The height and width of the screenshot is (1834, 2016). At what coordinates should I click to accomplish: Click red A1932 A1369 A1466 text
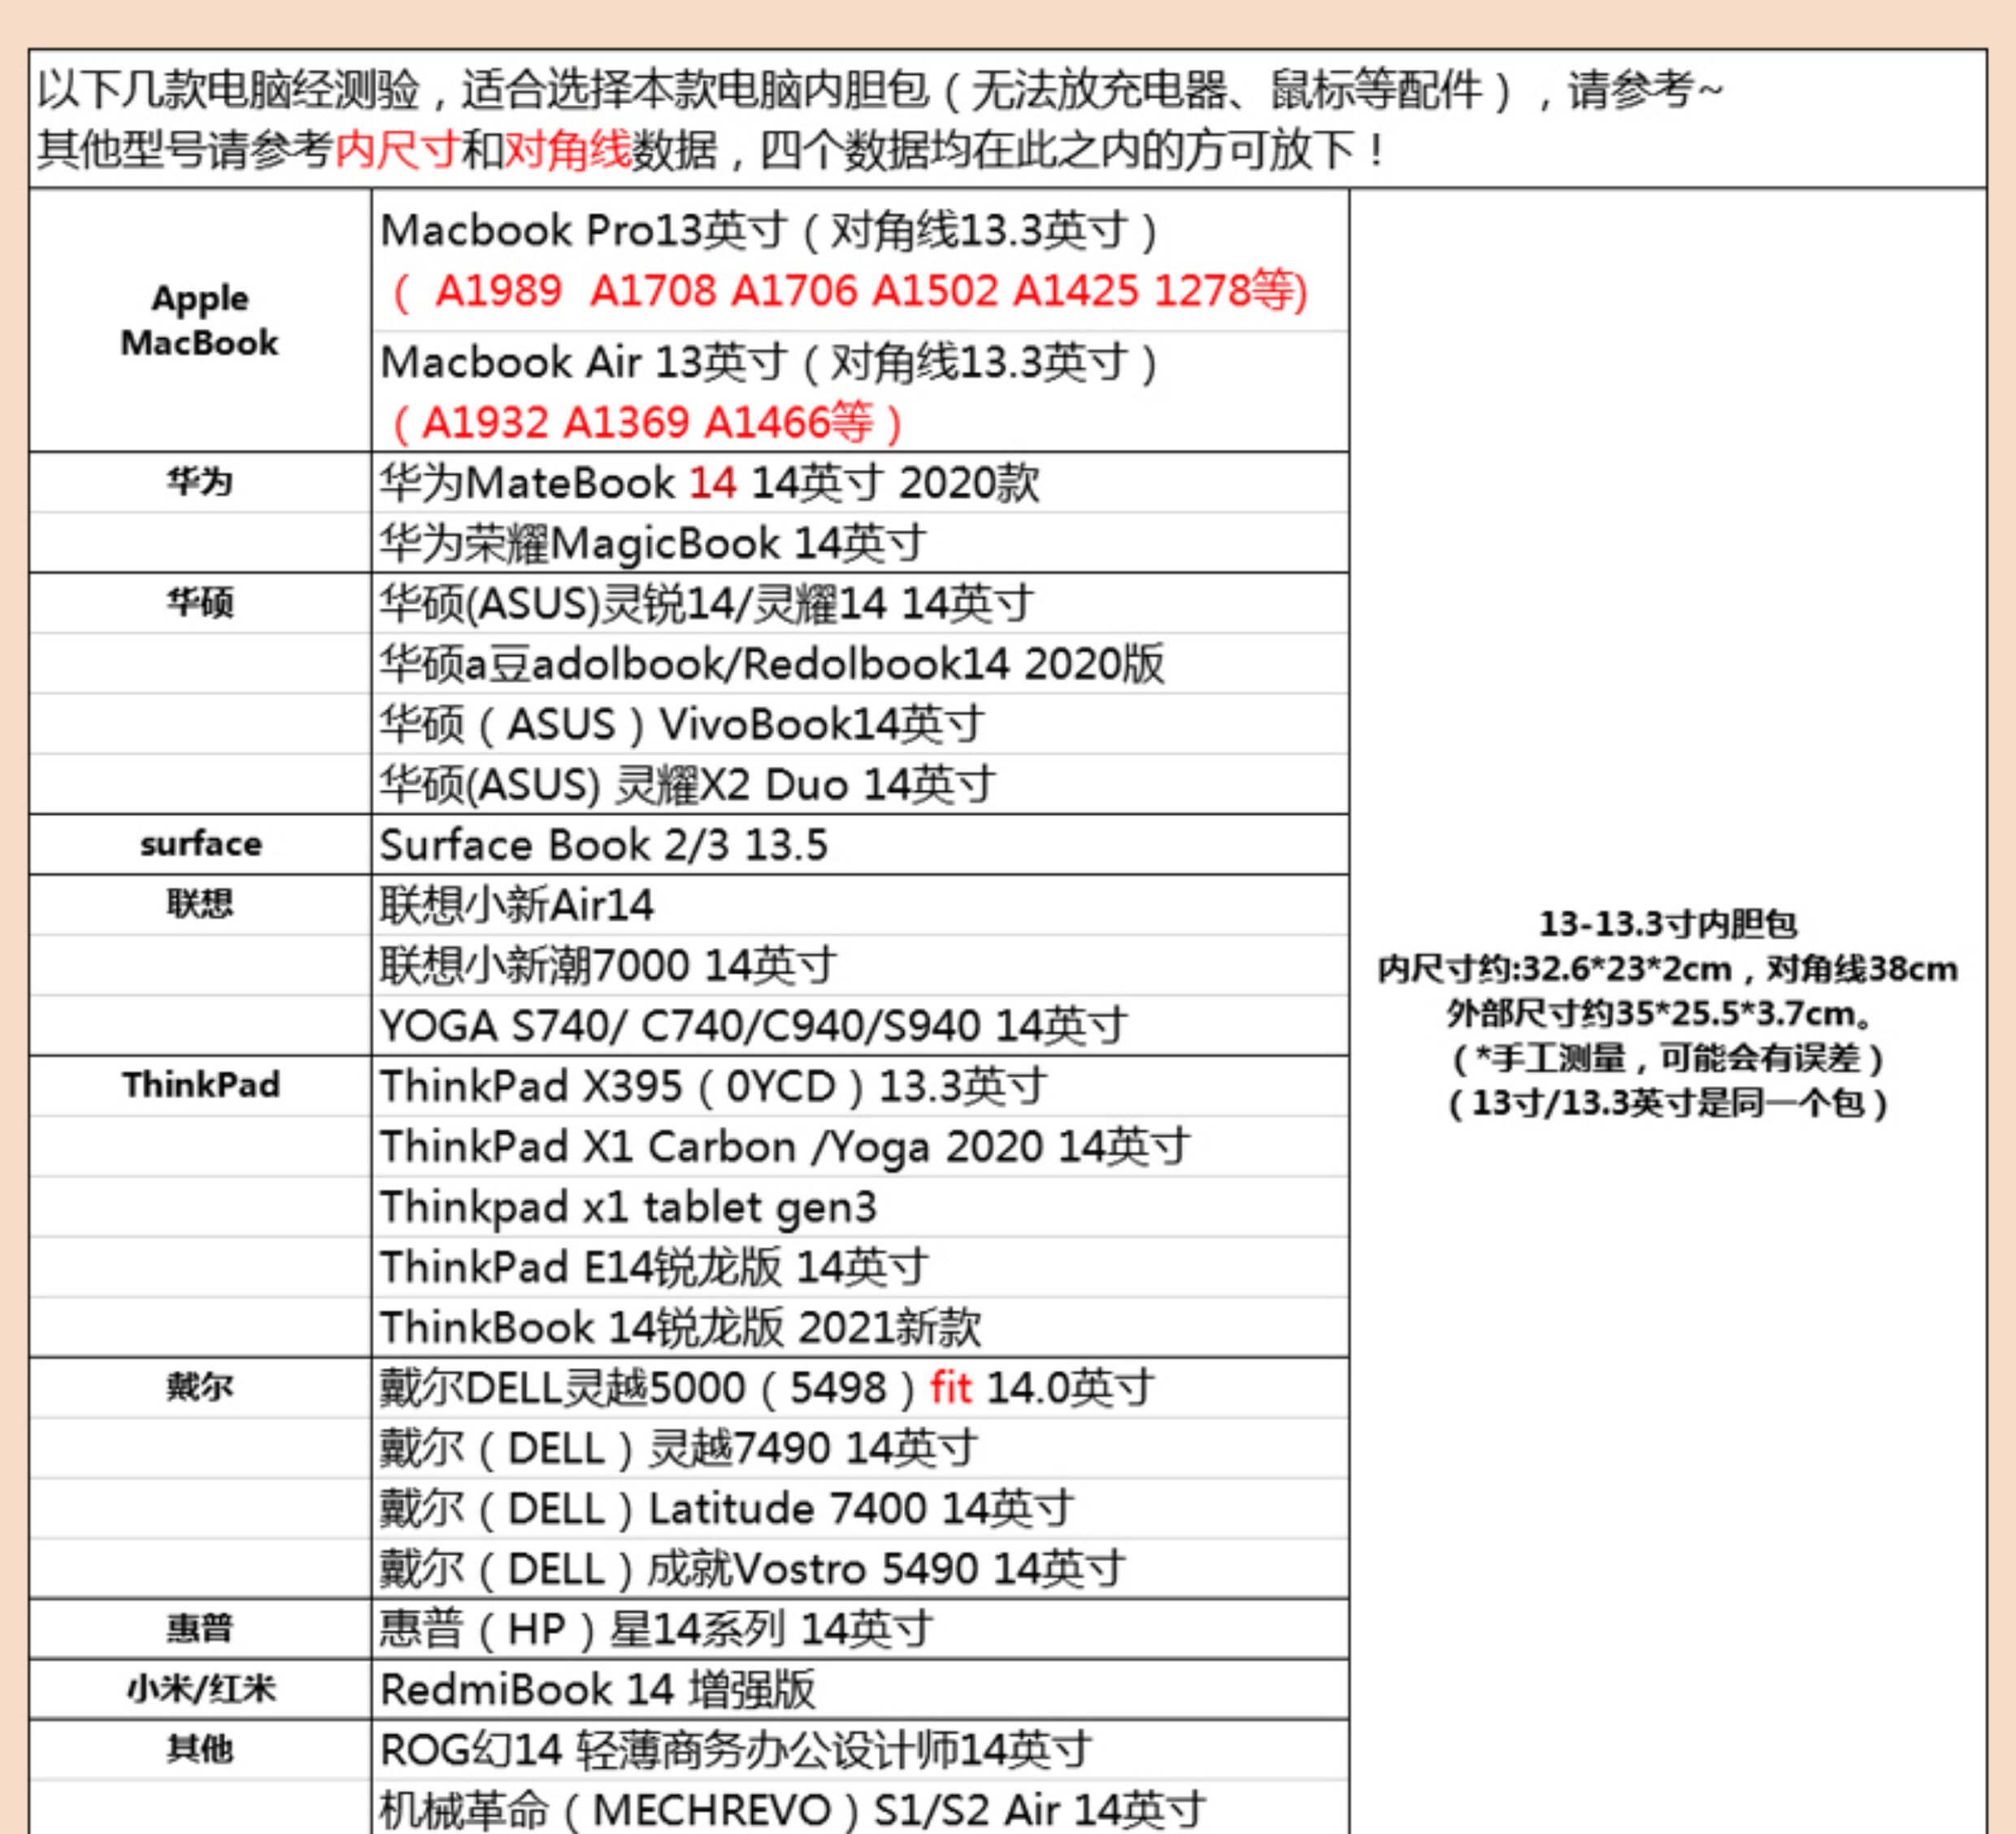tap(646, 423)
